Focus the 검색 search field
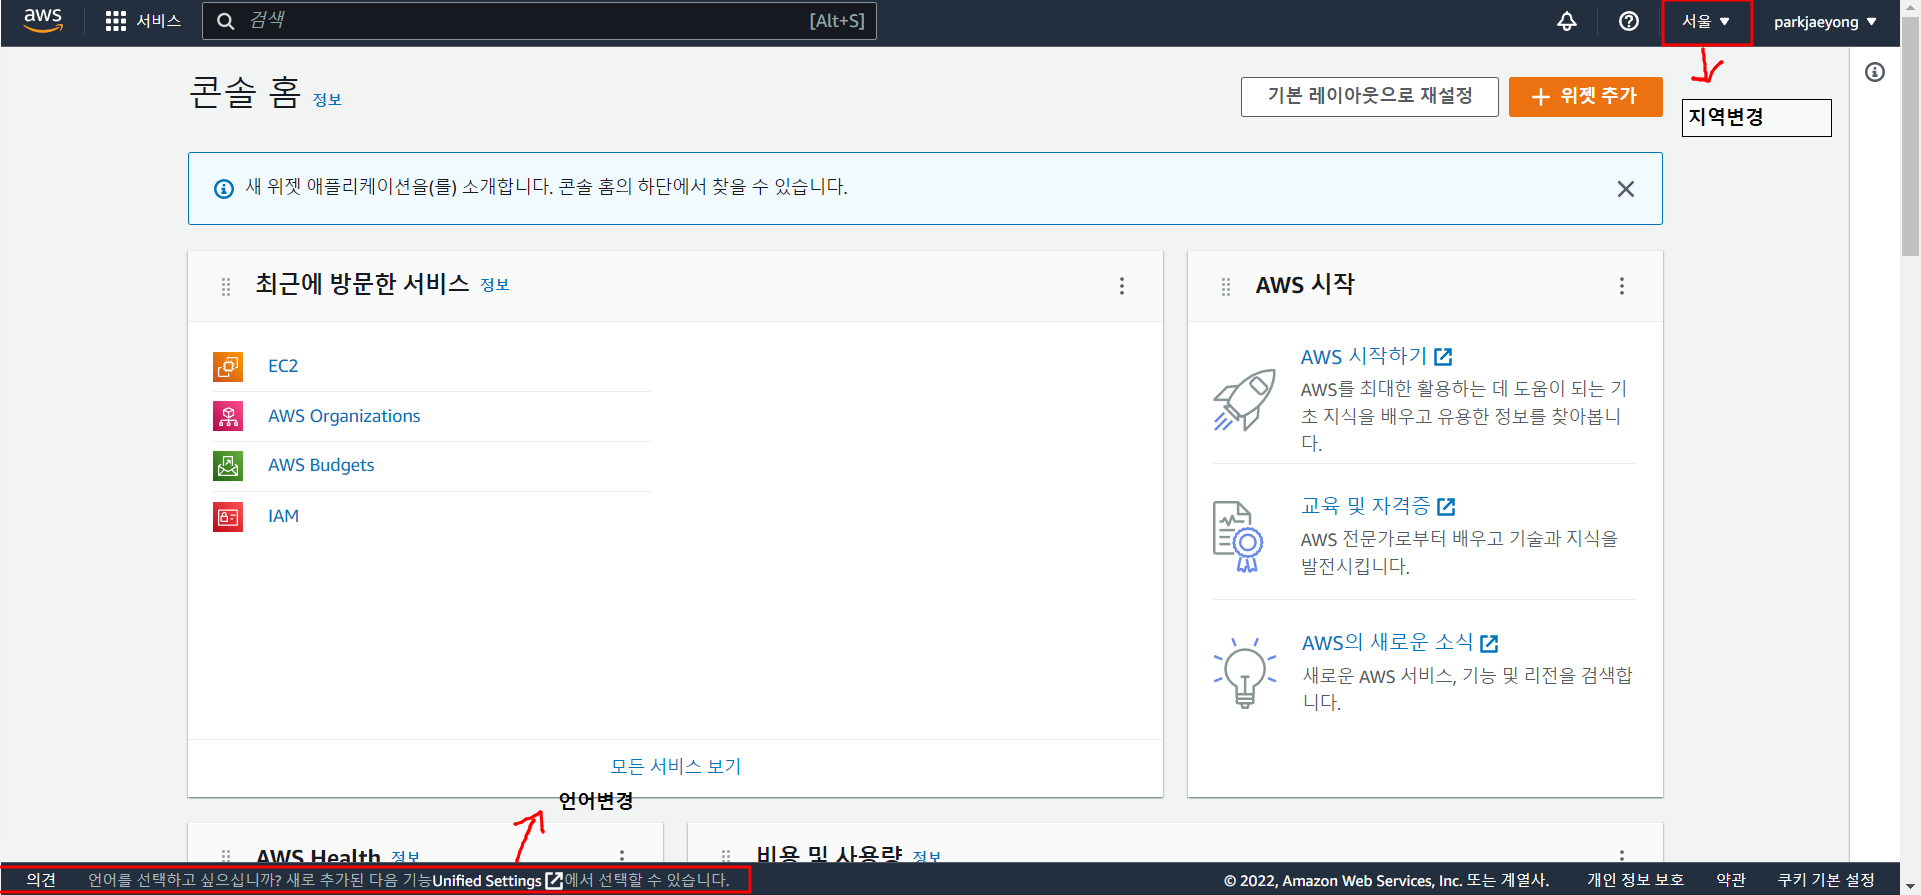Screen dimensions: 1921x895 coord(539,21)
